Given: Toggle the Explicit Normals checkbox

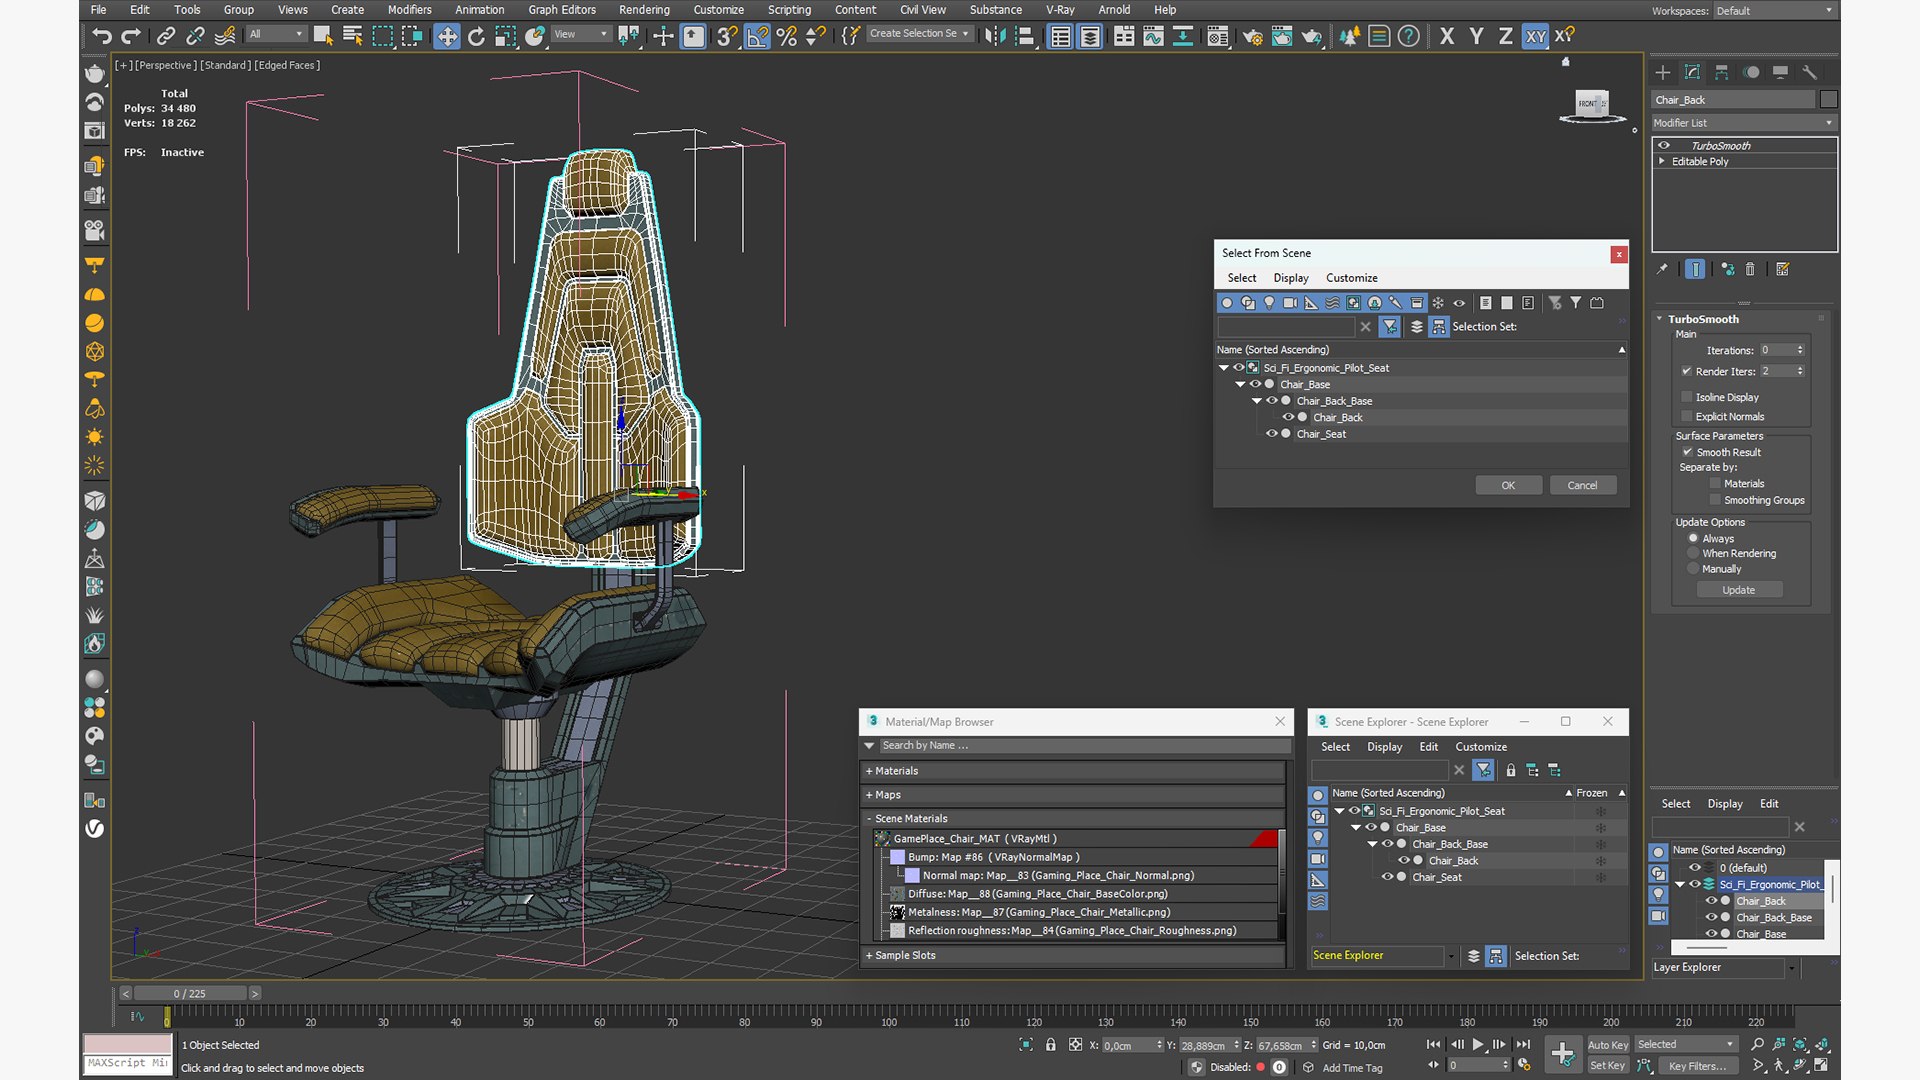Looking at the screenshot, I should [x=1686, y=417].
